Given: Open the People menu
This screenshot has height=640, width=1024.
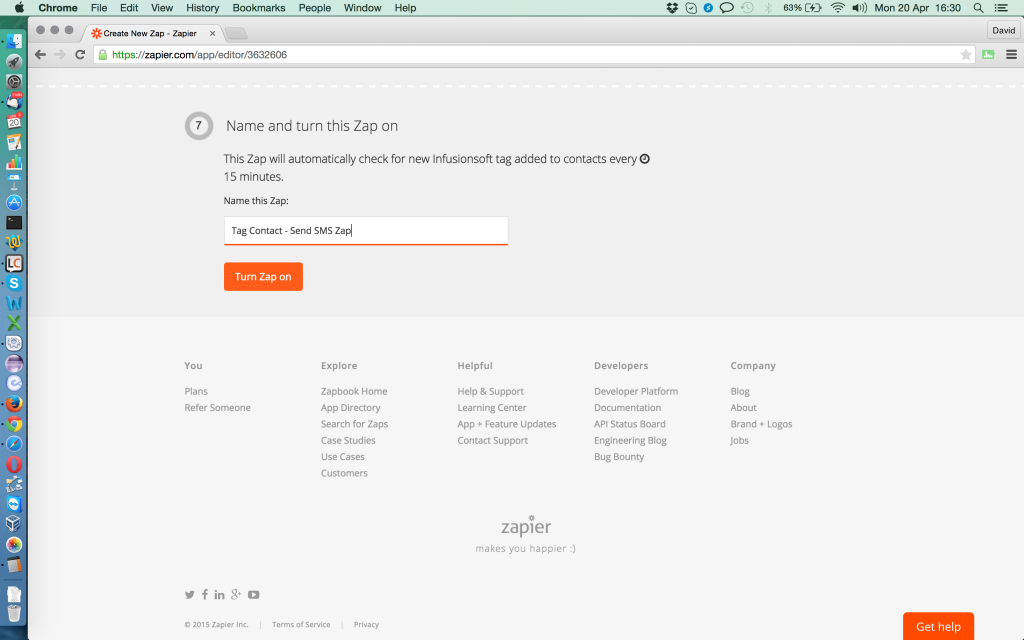Looking at the screenshot, I should [x=315, y=8].
